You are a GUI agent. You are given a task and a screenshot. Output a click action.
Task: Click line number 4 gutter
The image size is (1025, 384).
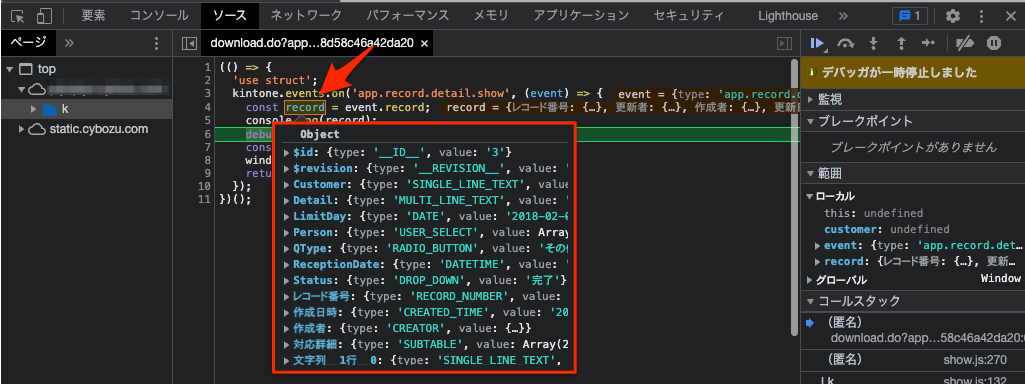[207, 107]
